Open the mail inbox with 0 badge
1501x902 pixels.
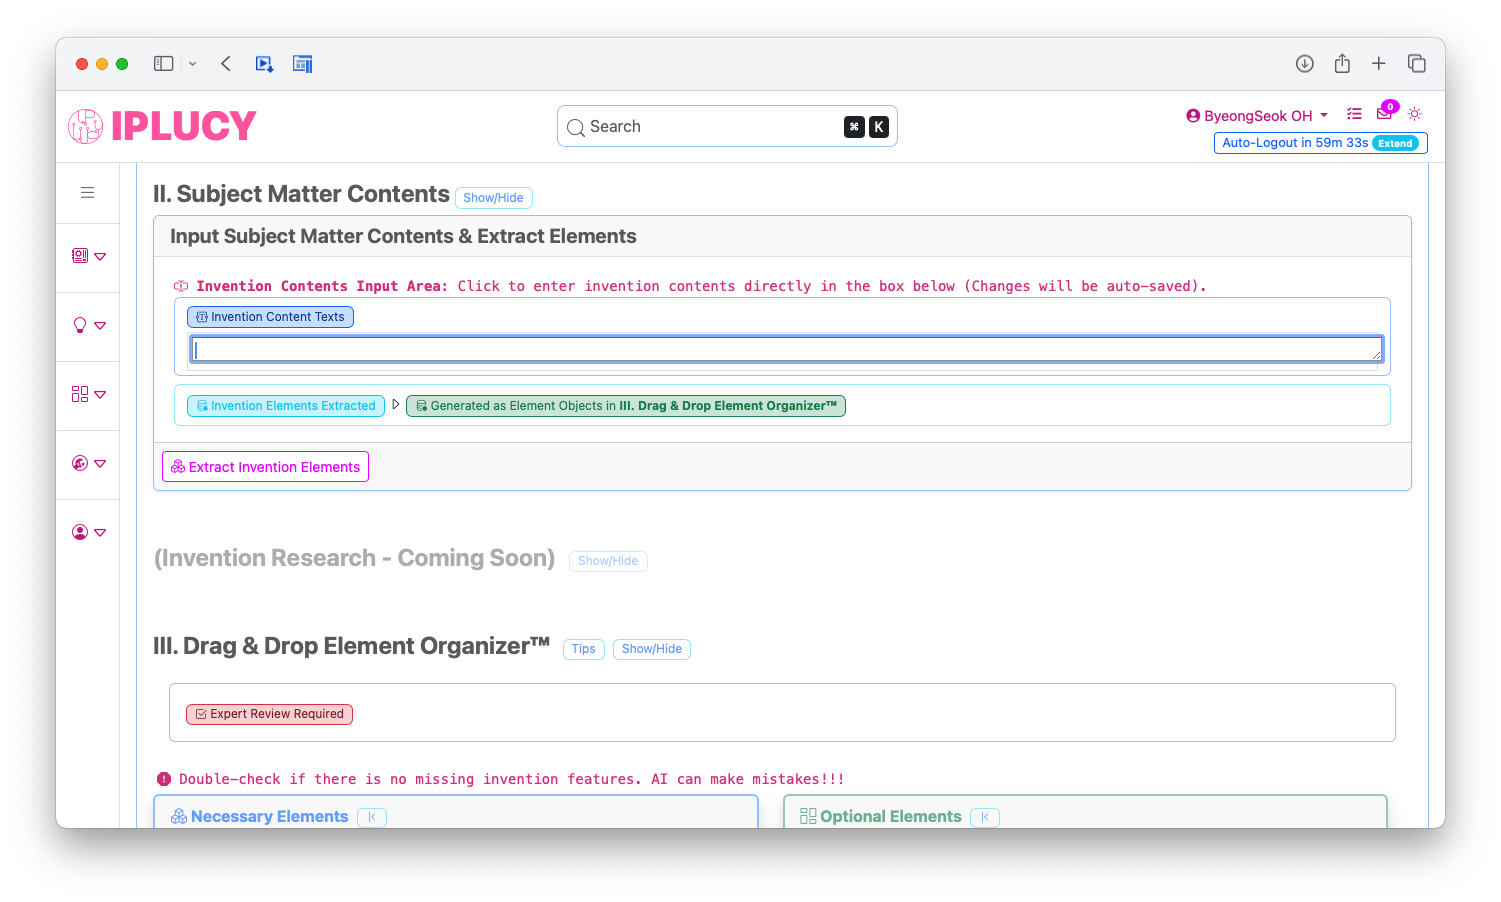pyautogui.click(x=1386, y=112)
